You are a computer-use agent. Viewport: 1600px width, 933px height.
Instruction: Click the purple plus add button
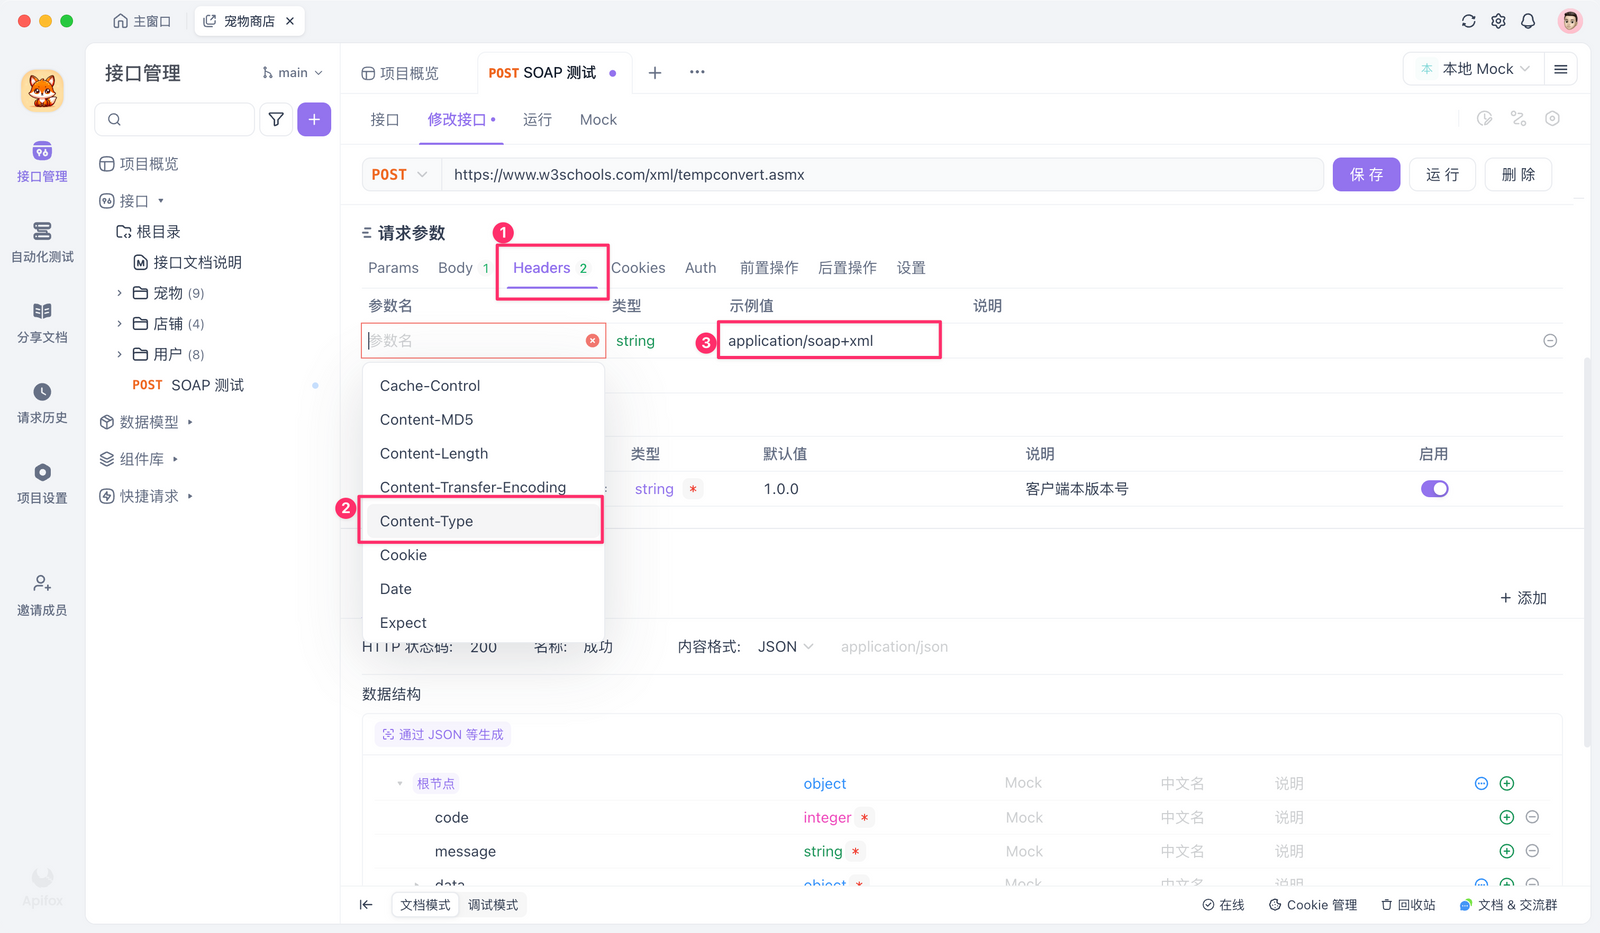(x=314, y=119)
